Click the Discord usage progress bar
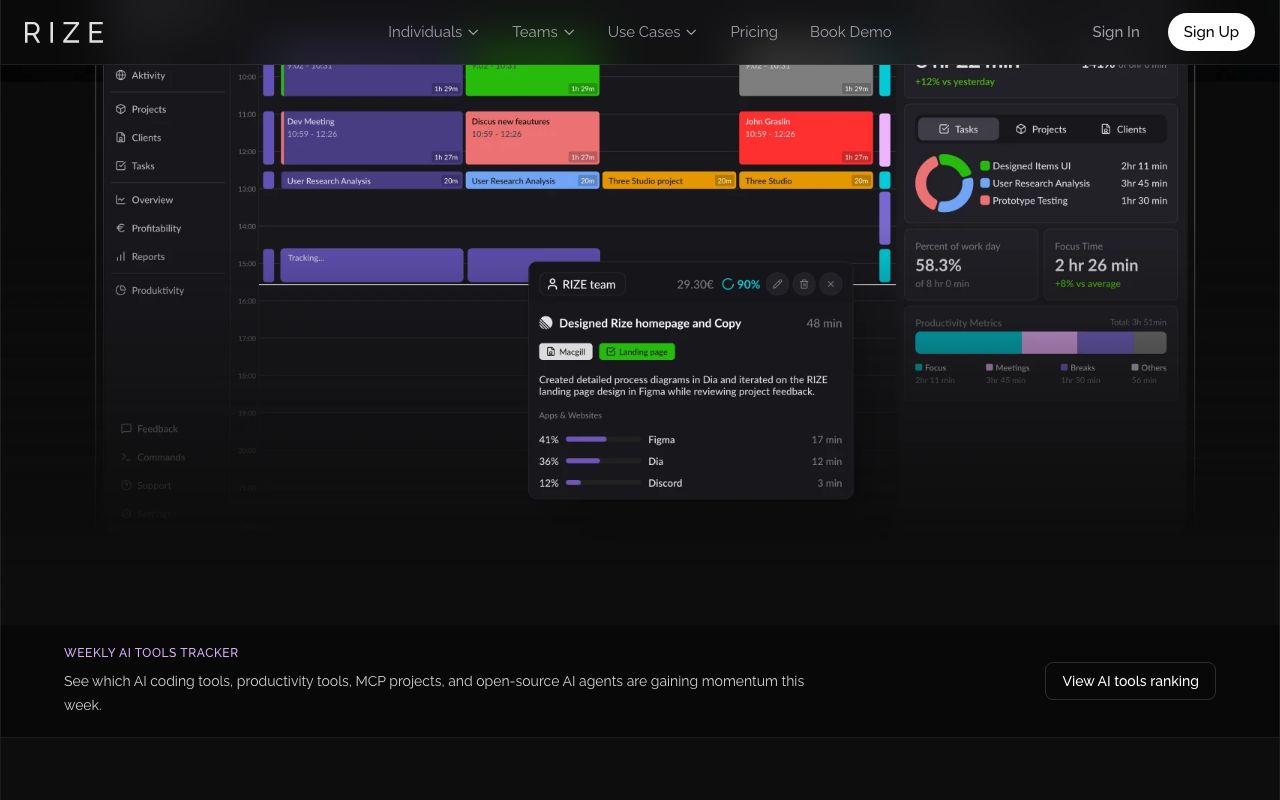Screen dimensions: 1280x800 [x=604, y=483]
